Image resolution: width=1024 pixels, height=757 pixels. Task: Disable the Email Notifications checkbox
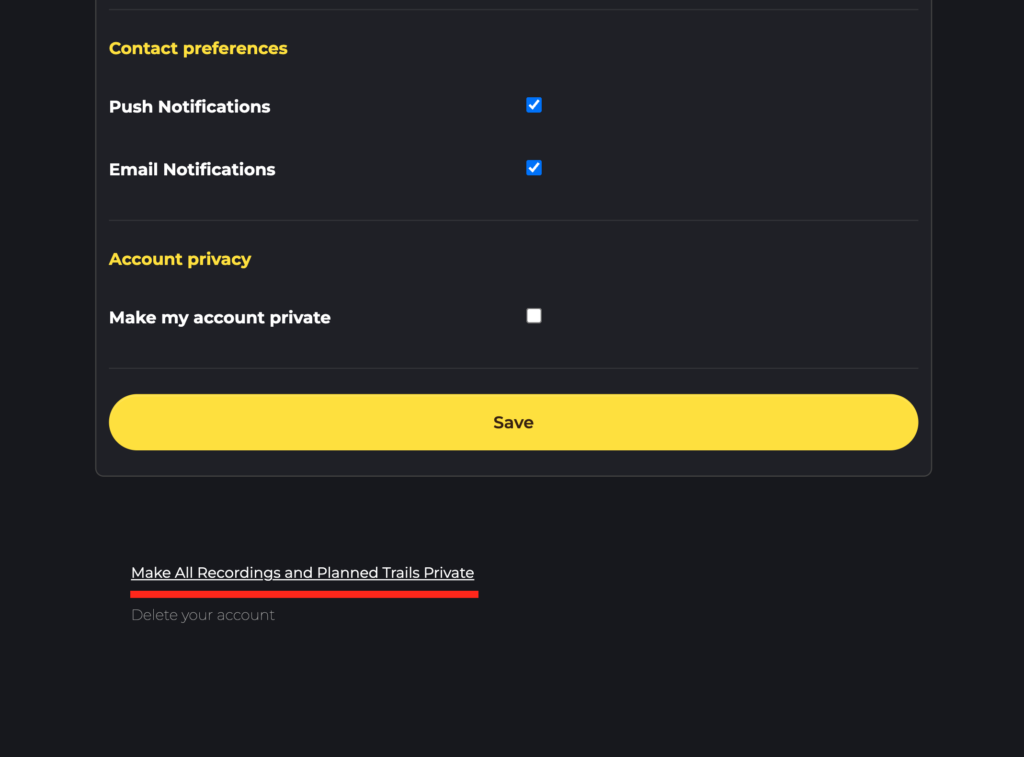534,168
